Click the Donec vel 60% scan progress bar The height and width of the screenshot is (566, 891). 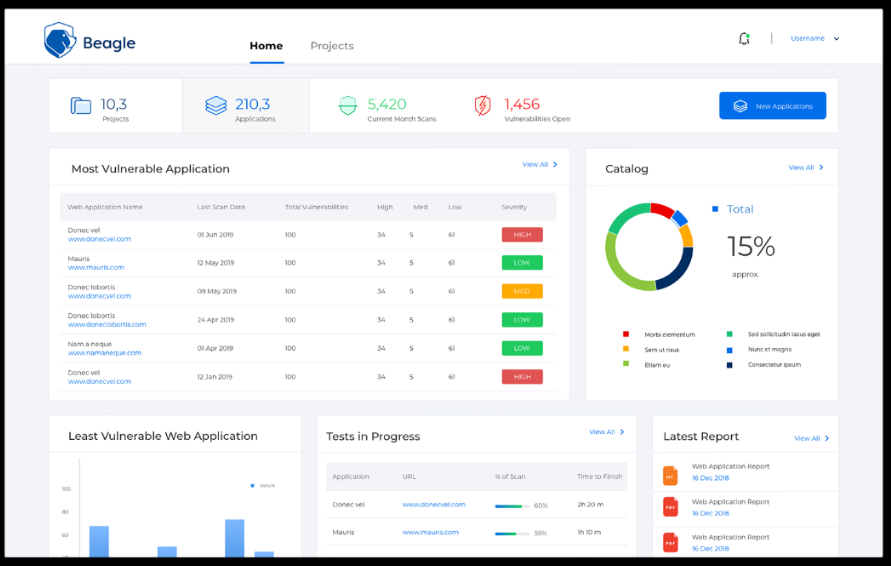pyautogui.click(x=513, y=506)
